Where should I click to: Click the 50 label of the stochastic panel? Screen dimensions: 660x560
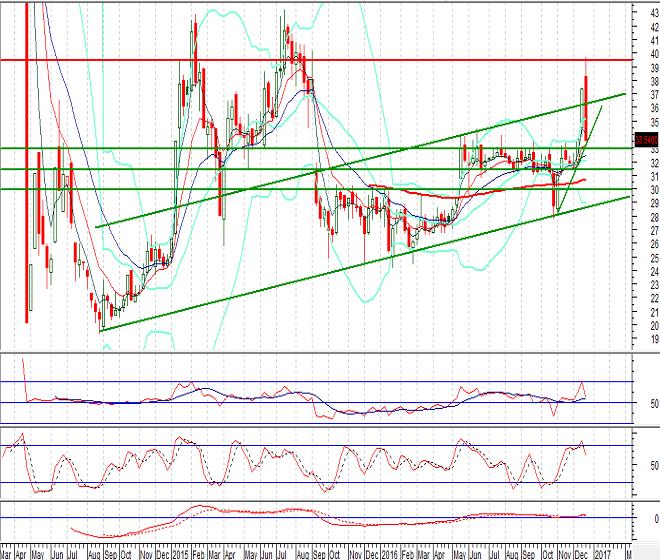tap(655, 466)
